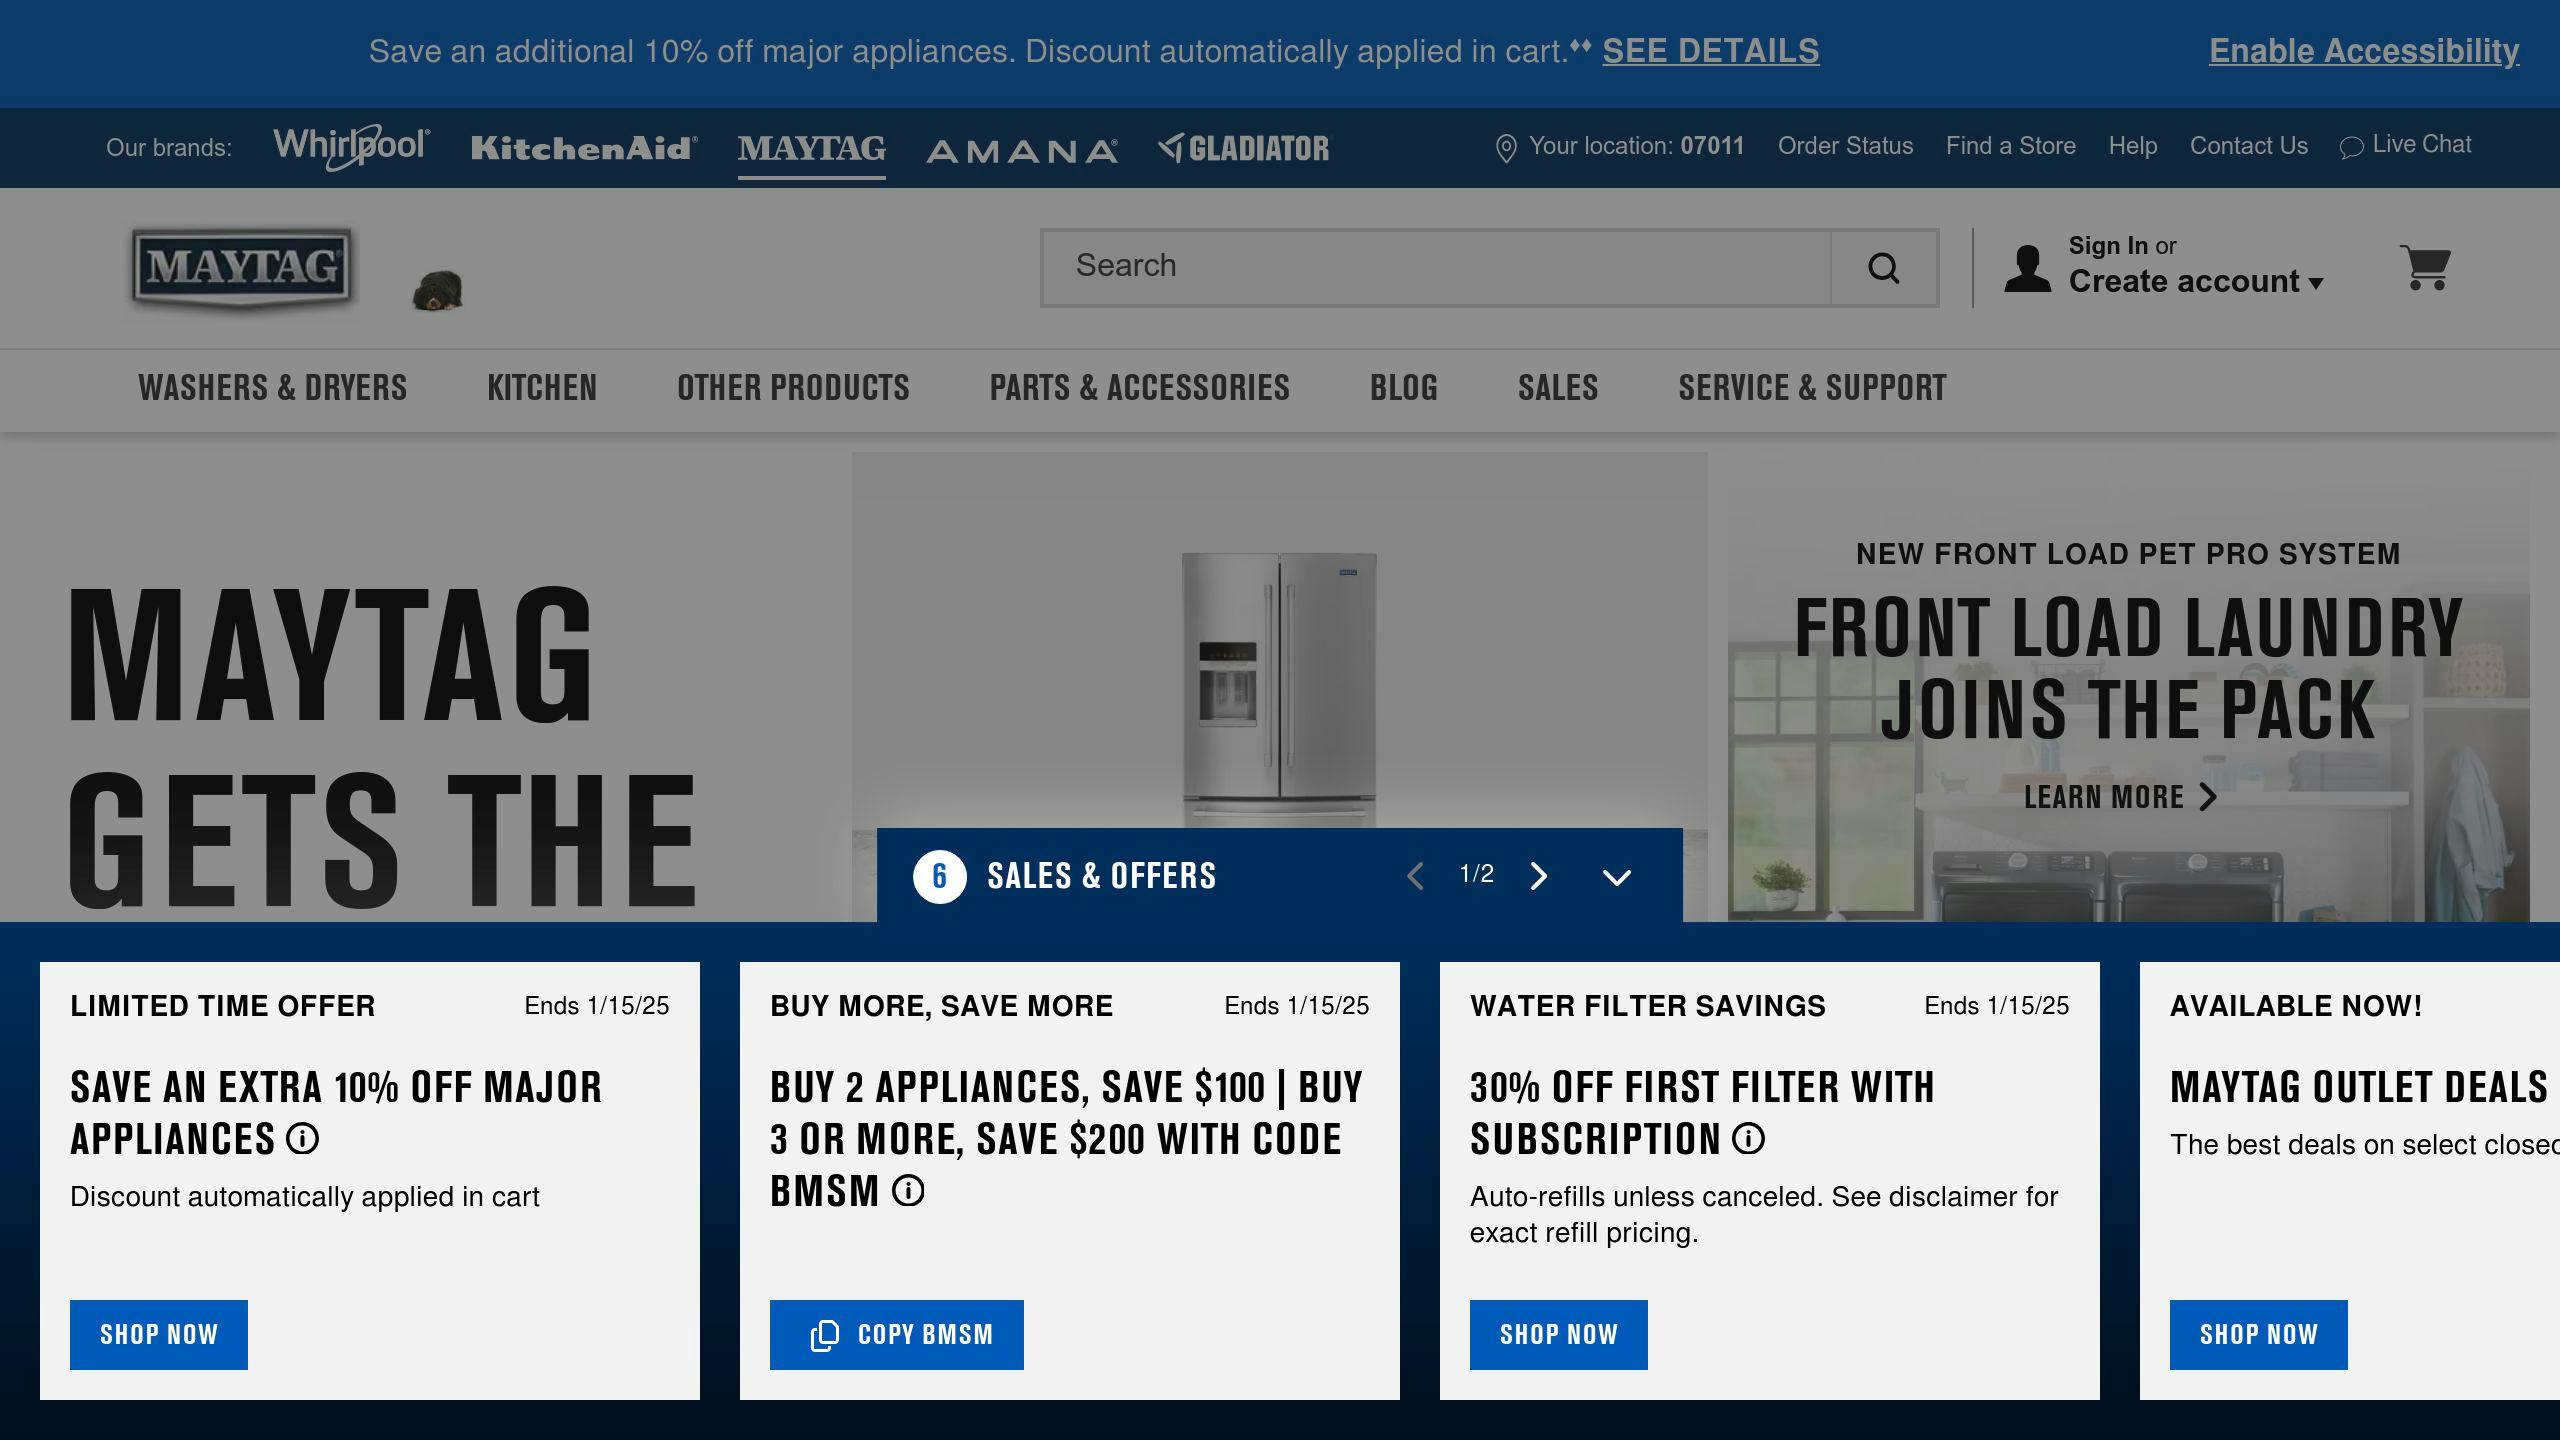
Task: Open the Blog menu item
Action: click(1404, 388)
